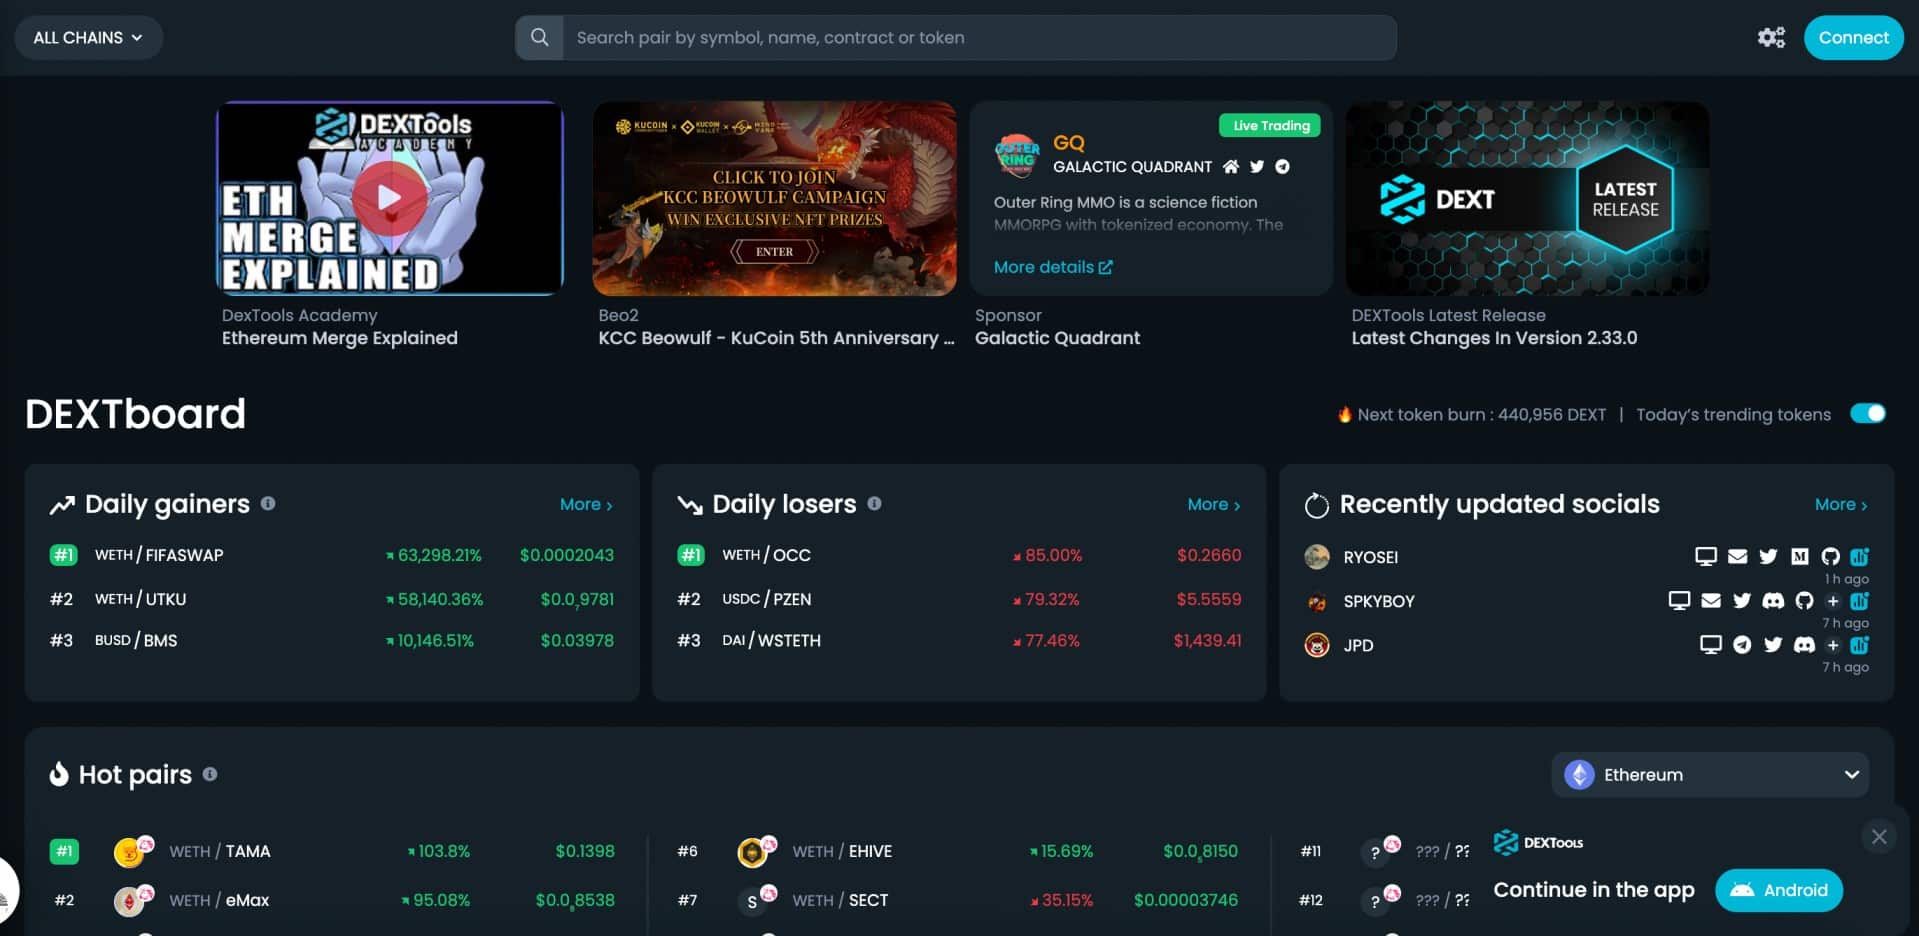Open the KCC Beowulf campaign banner
1919x936 pixels.
774,198
